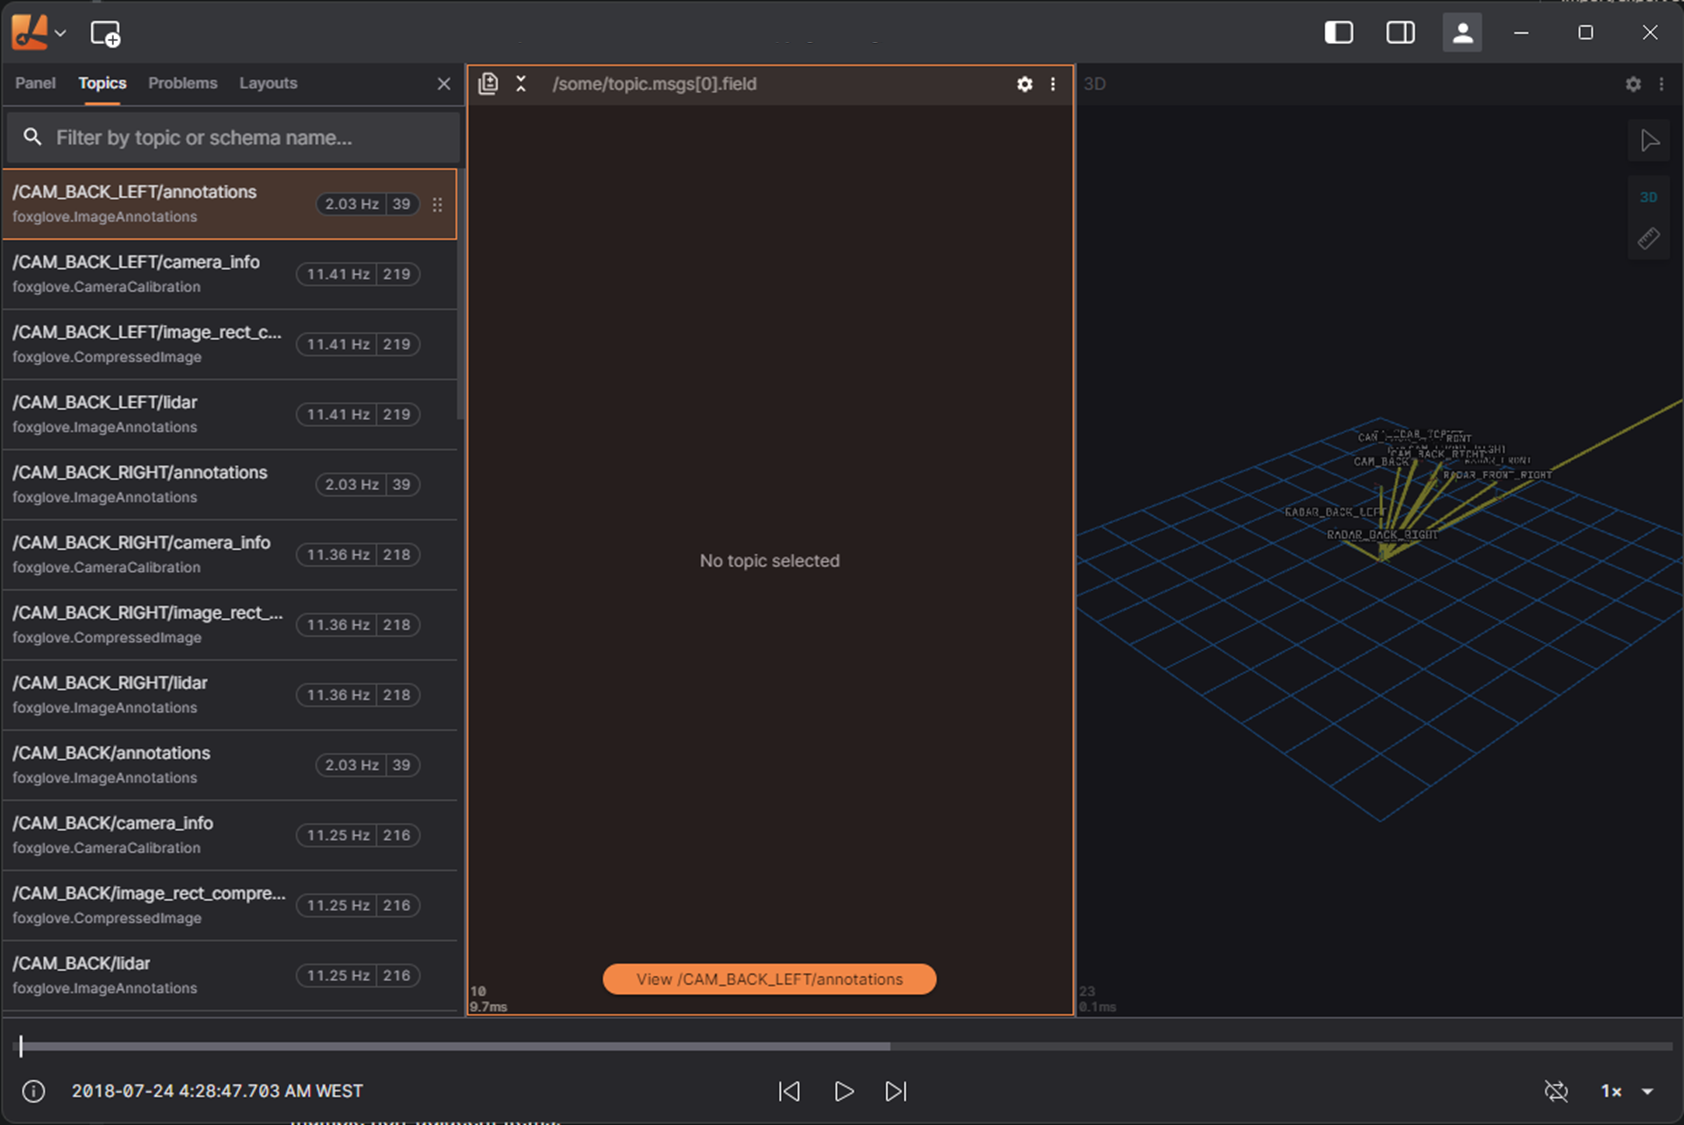Select /CAM_BACK_LEFT/annotations topic row

coord(229,204)
